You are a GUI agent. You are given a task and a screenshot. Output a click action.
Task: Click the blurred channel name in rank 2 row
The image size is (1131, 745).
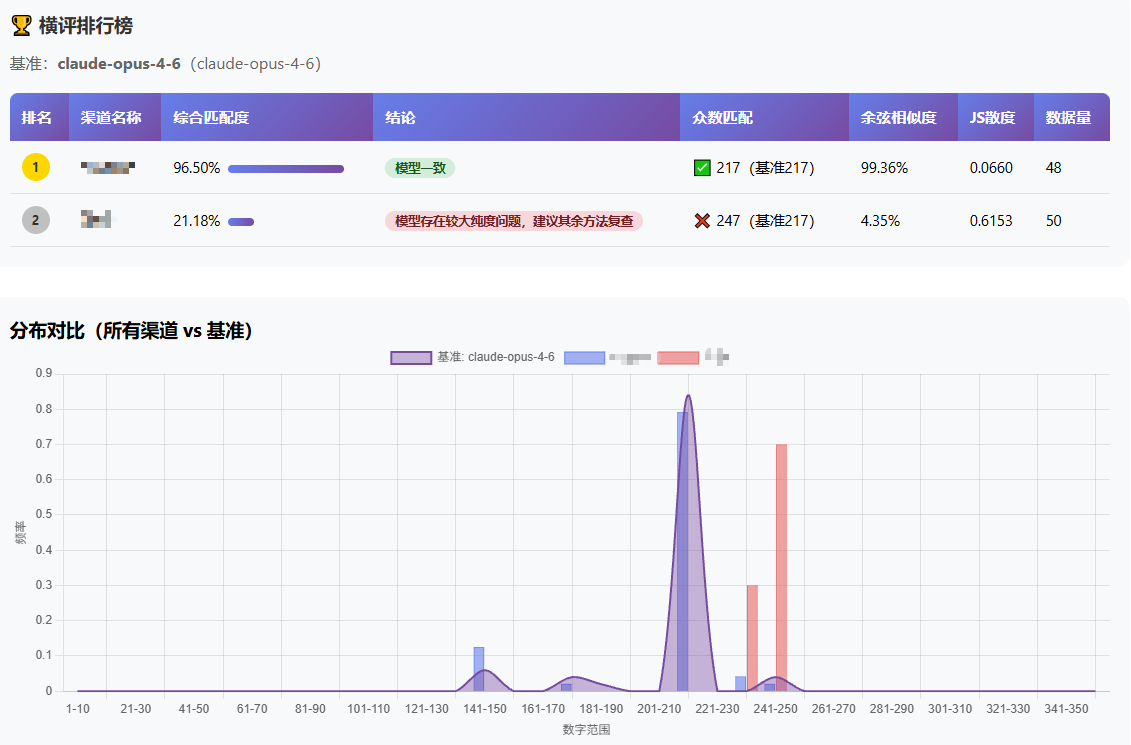tap(97, 219)
